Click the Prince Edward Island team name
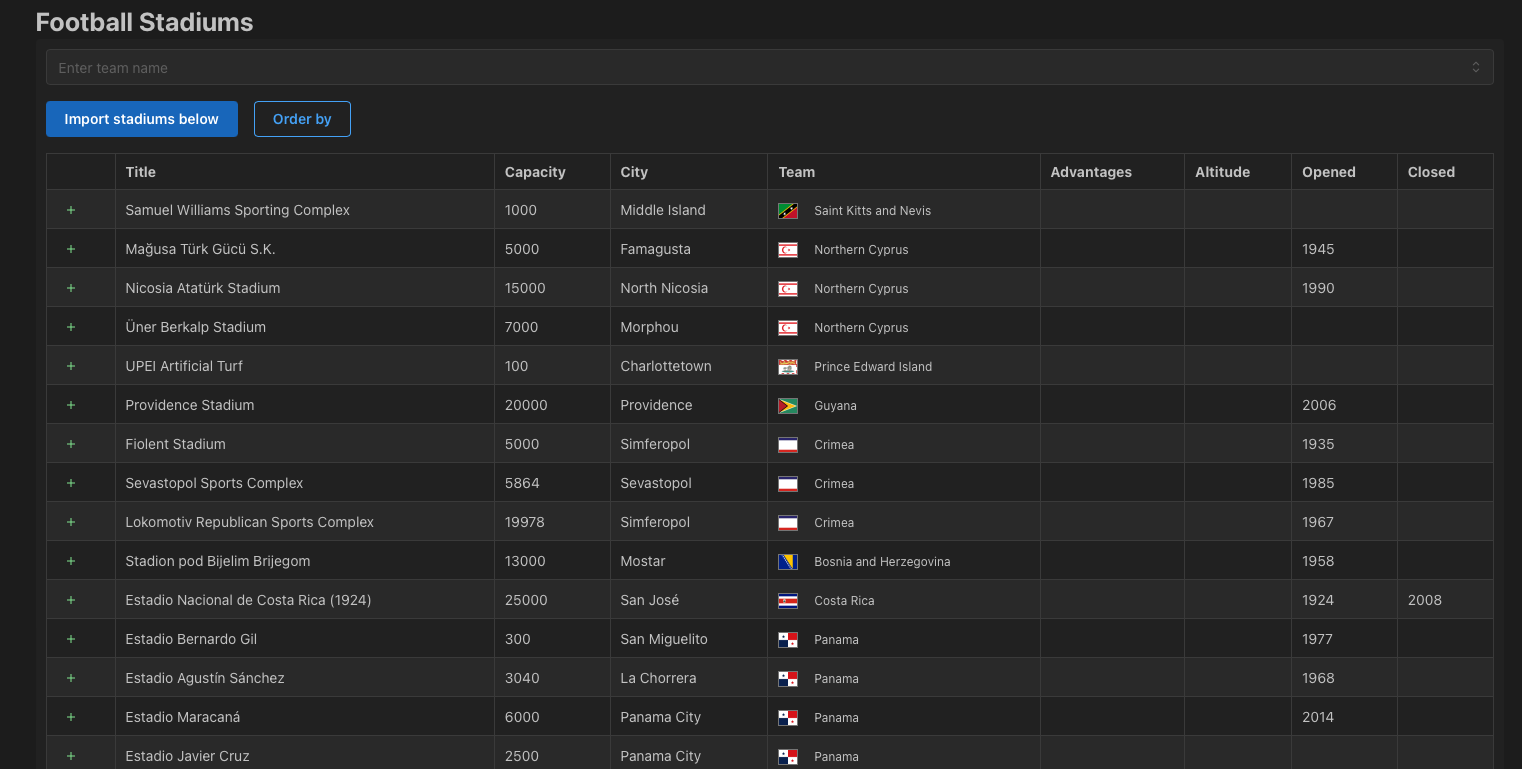 pyautogui.click(x=873, y=367)
